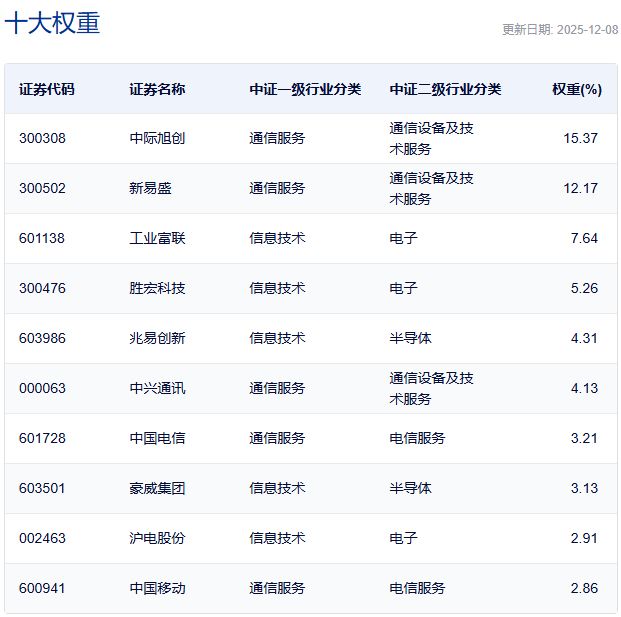Click the 中证一级行业分类 column header
The image size is (621, 617).
click(x=305, y=89)
